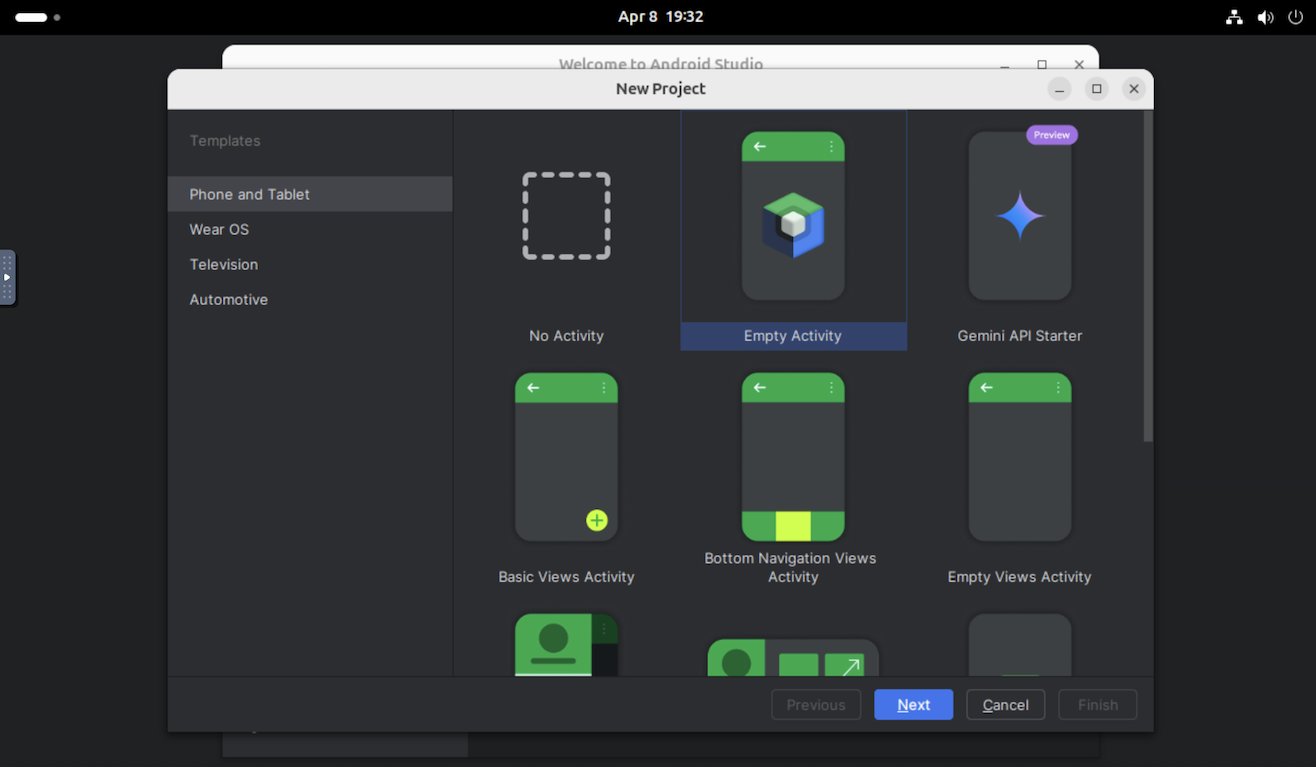The width and height of the screenshot is (1316, 767).
Task: Select the Empty Views Activity template
Action: coord(1019,458)
